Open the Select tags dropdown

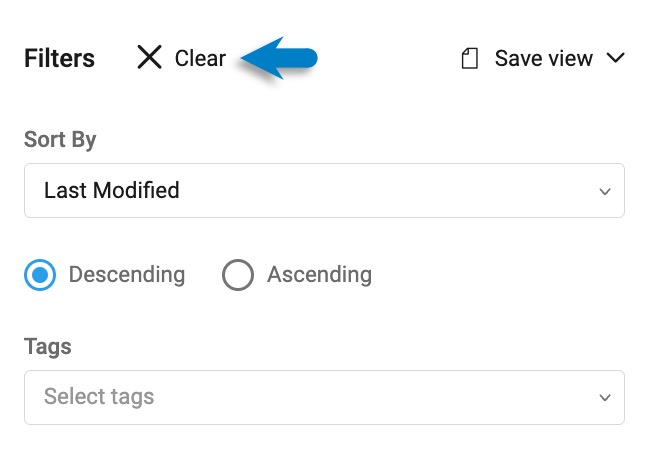click(324, 397)
